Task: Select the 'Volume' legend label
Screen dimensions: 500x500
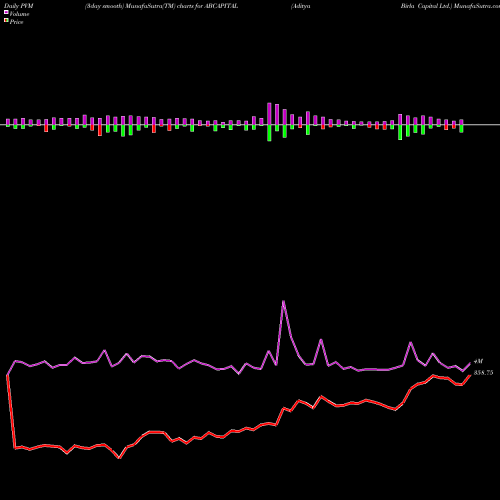Action: tap(19, 14)
